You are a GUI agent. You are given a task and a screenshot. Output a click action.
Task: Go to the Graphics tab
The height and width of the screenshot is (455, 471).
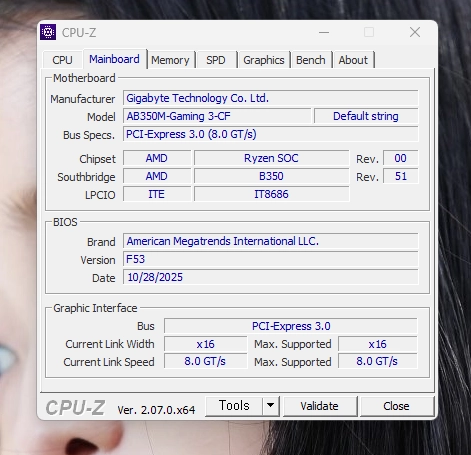(264, 60)
